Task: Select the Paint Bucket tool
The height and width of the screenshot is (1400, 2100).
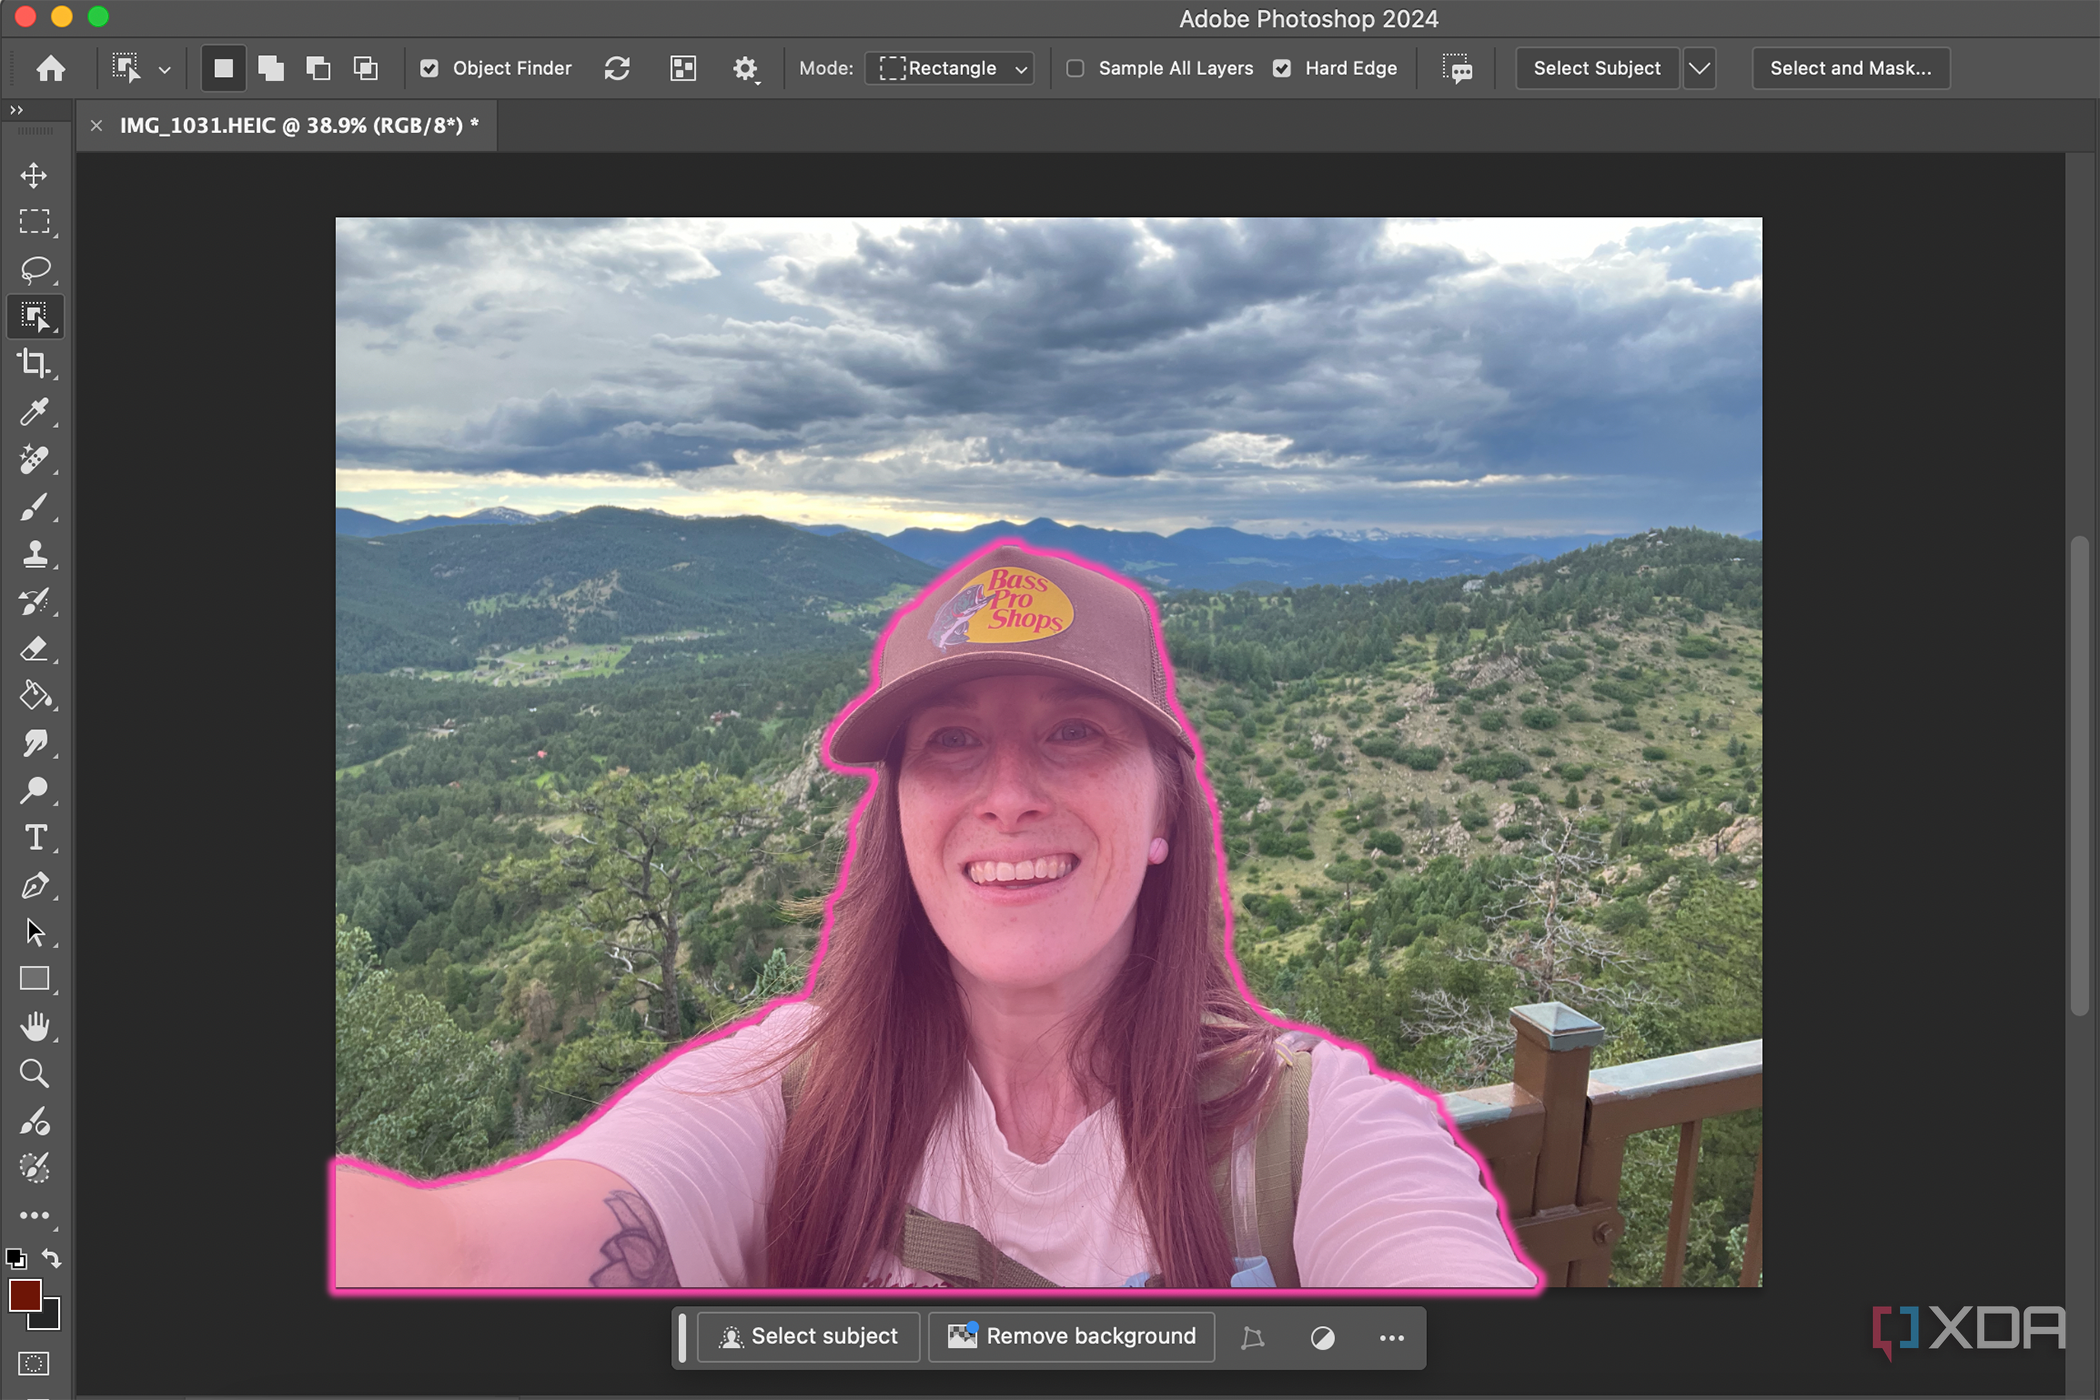Action: [x=34, y=696]
